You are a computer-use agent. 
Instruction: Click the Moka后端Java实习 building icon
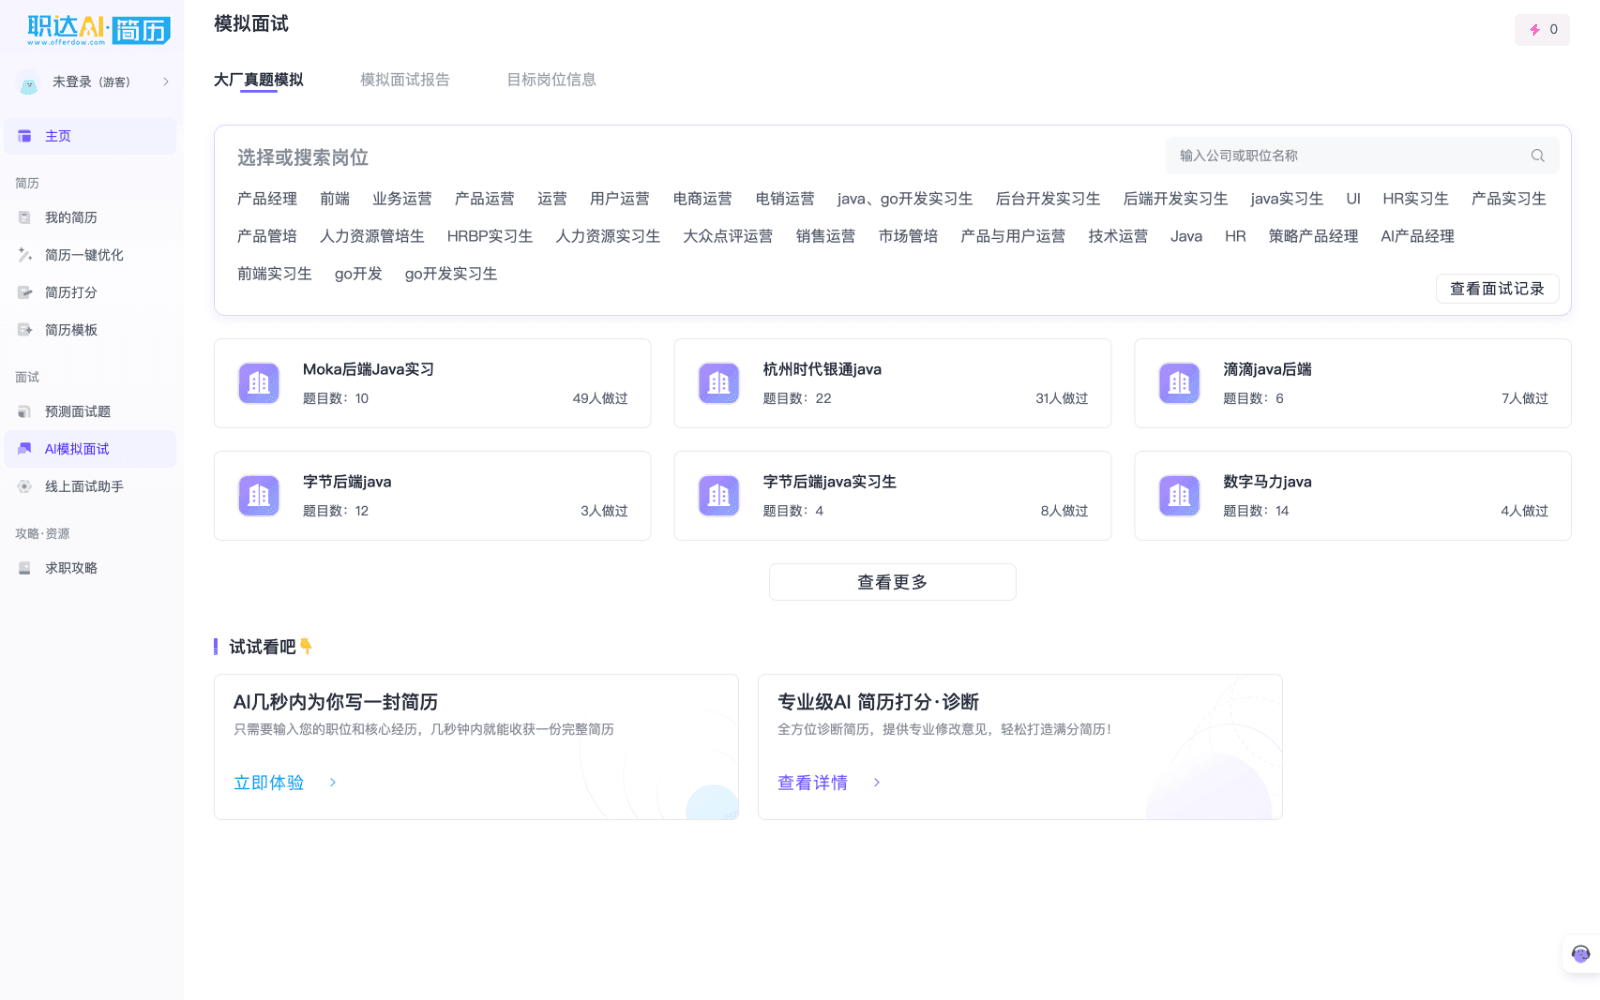259,383
